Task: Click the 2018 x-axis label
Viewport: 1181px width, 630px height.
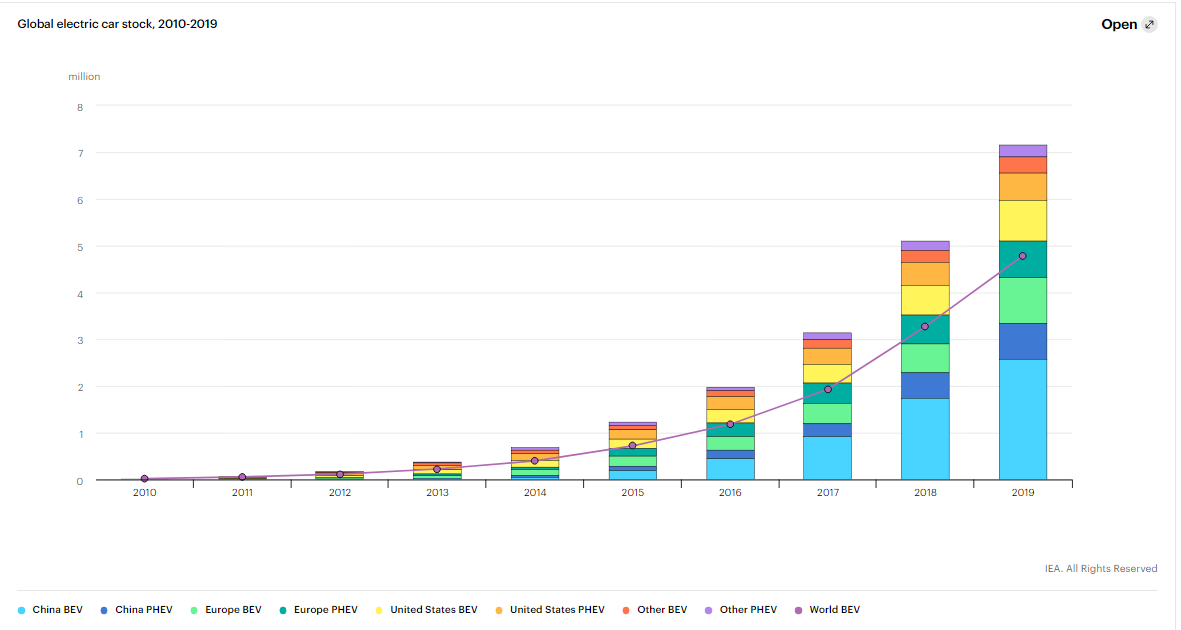Action: coord(925,493)
